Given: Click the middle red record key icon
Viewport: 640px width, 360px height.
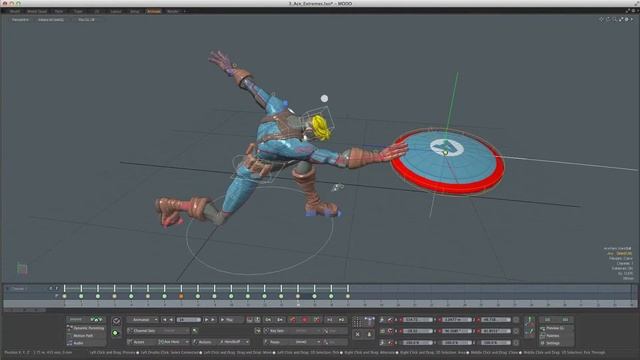Looking at the screenshot, I should click(x=305, y=320).
